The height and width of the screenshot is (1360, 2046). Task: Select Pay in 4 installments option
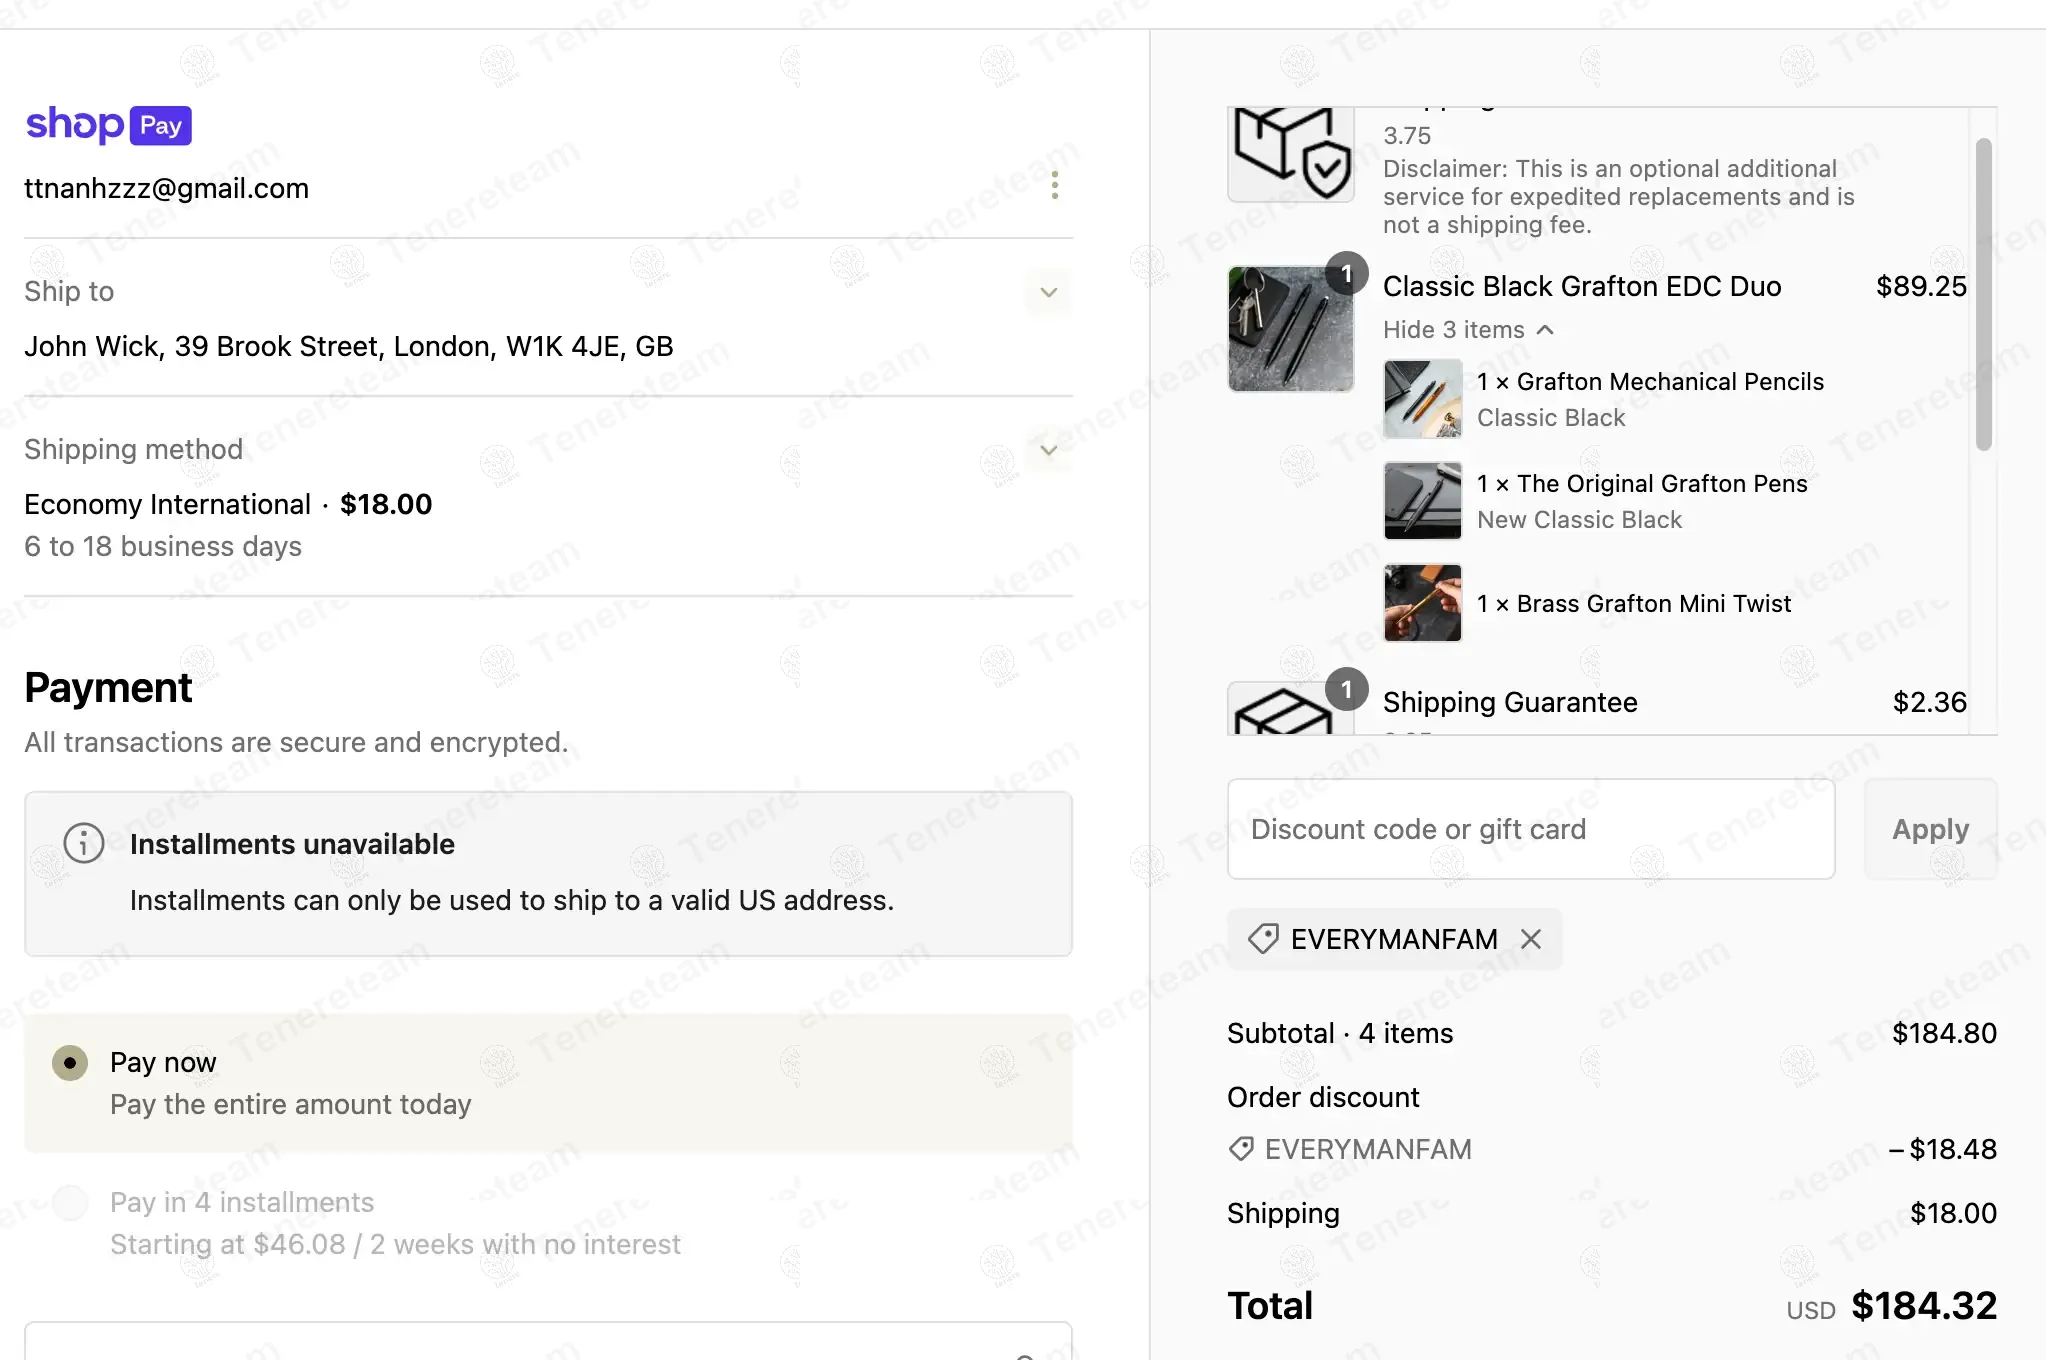tap(70, 1202)
